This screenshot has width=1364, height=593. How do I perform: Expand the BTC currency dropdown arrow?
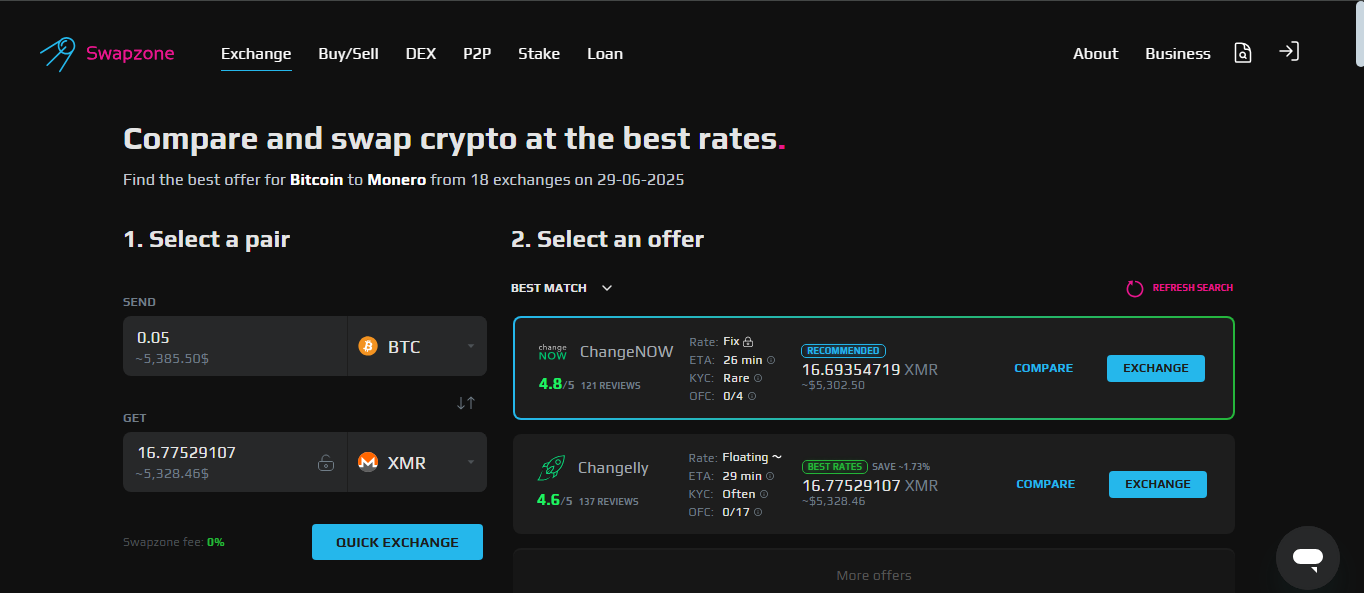click(x=471, y=347)
